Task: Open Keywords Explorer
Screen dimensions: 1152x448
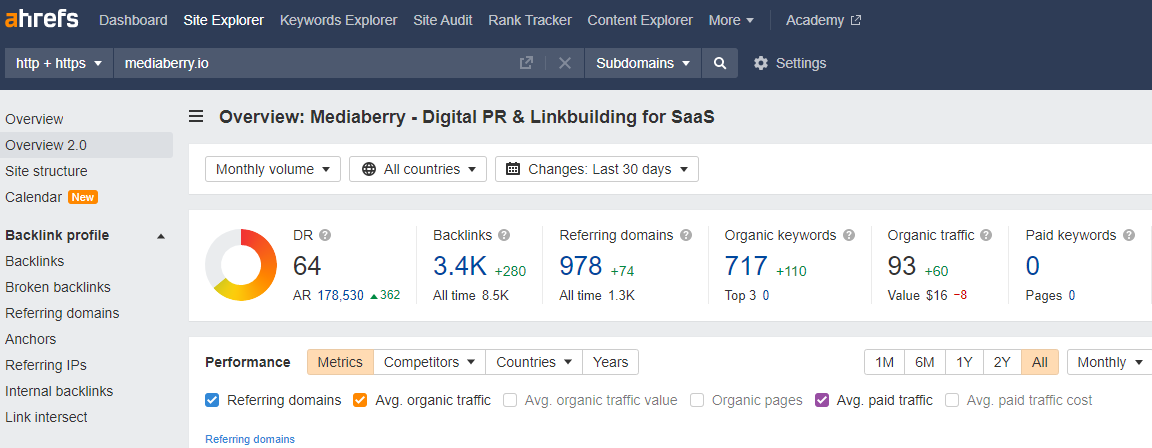Action: coord(339,20)
